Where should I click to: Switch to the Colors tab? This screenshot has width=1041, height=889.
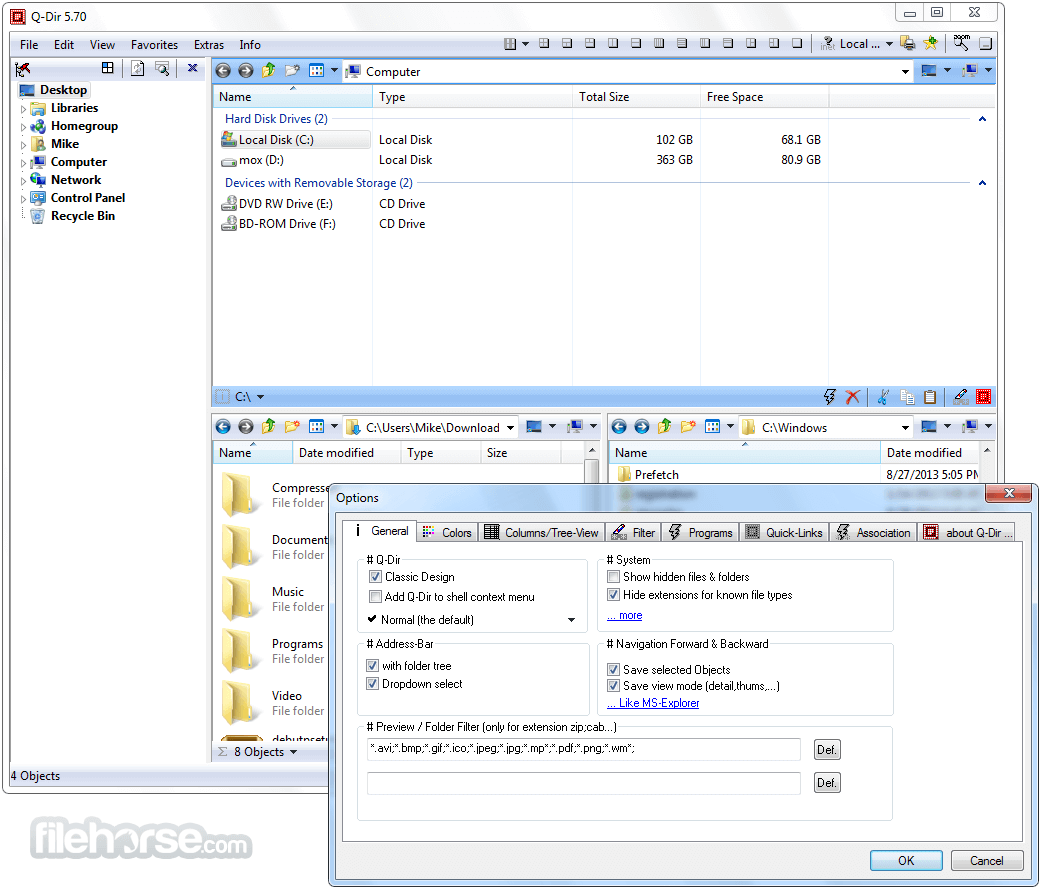click(x=447, y=532)
